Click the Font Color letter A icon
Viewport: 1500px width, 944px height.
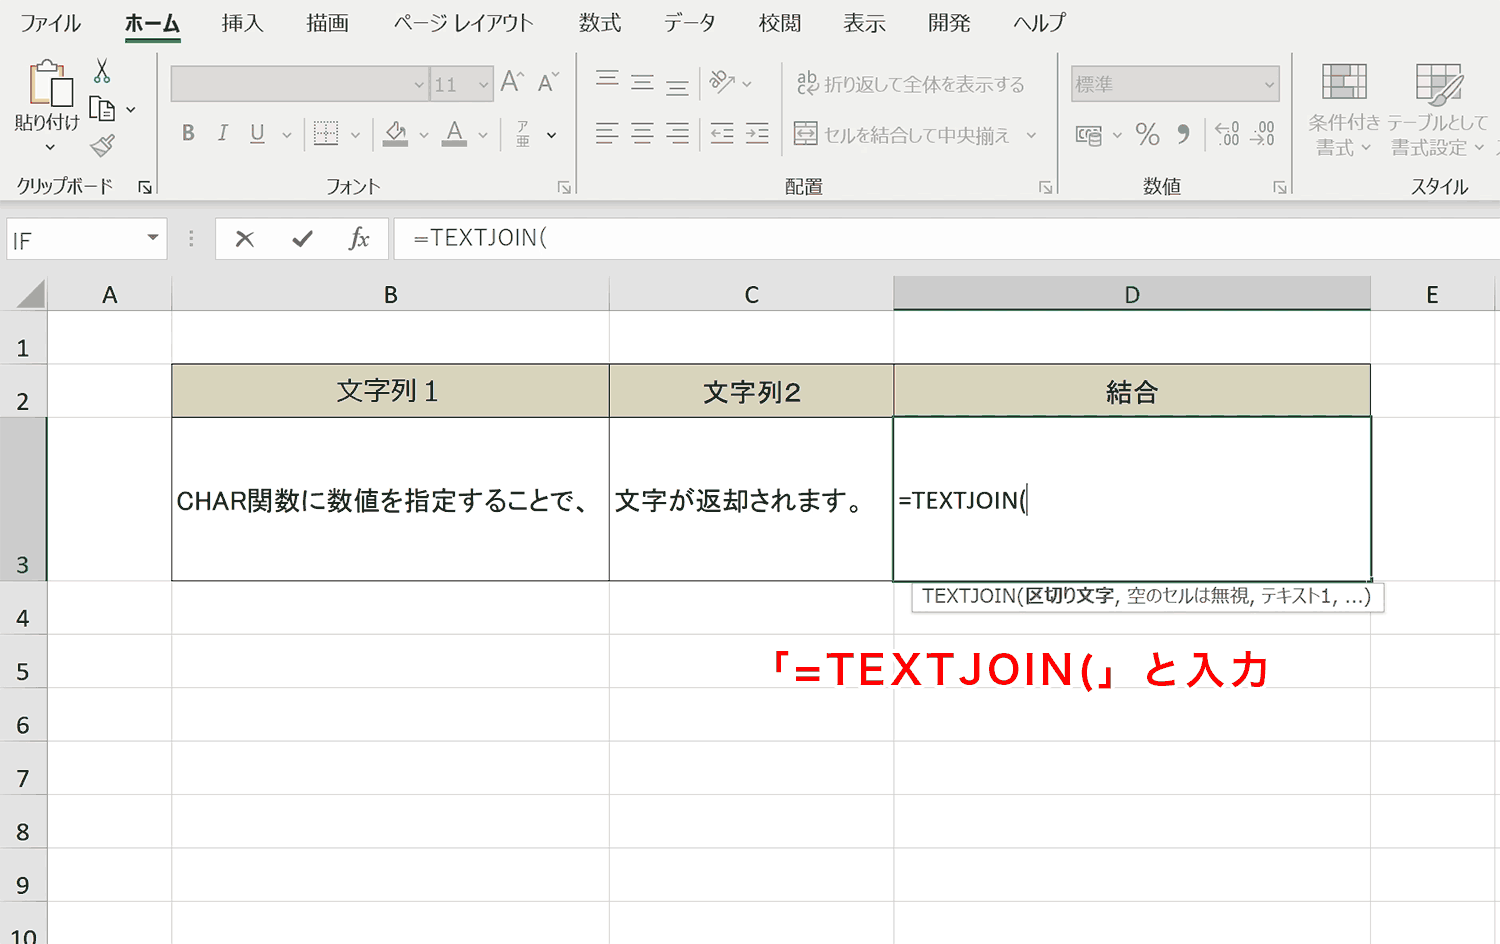pos(455,133)
